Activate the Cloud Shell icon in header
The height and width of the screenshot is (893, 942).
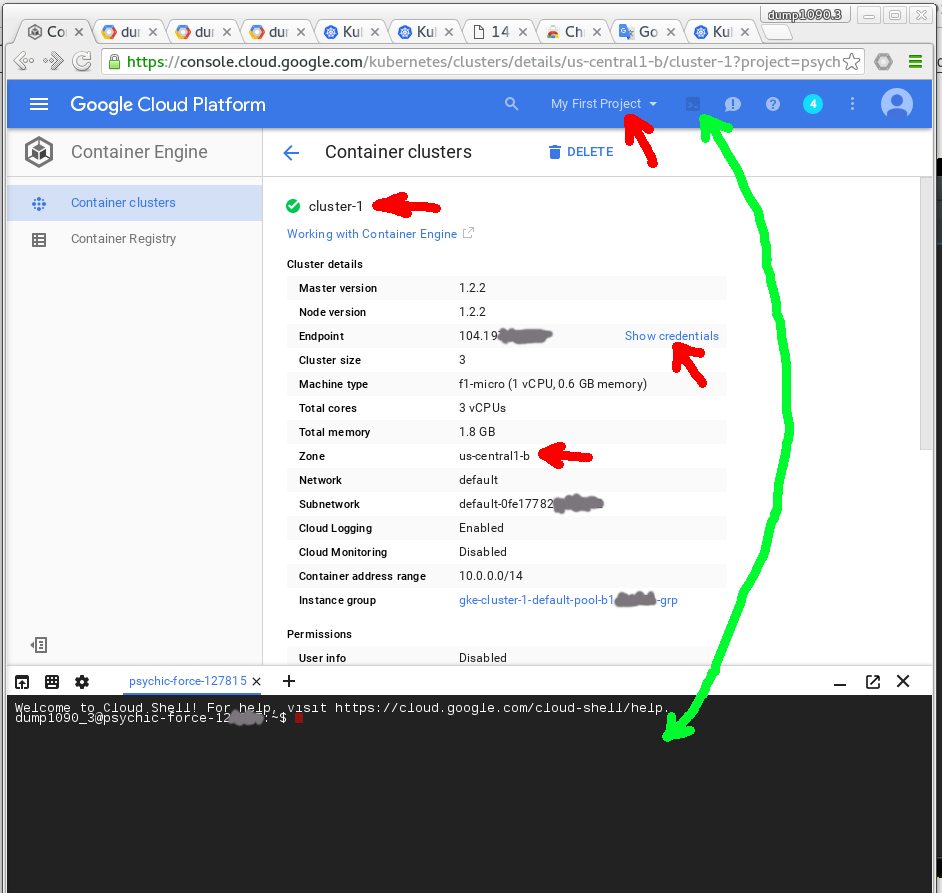click(693, 105)
